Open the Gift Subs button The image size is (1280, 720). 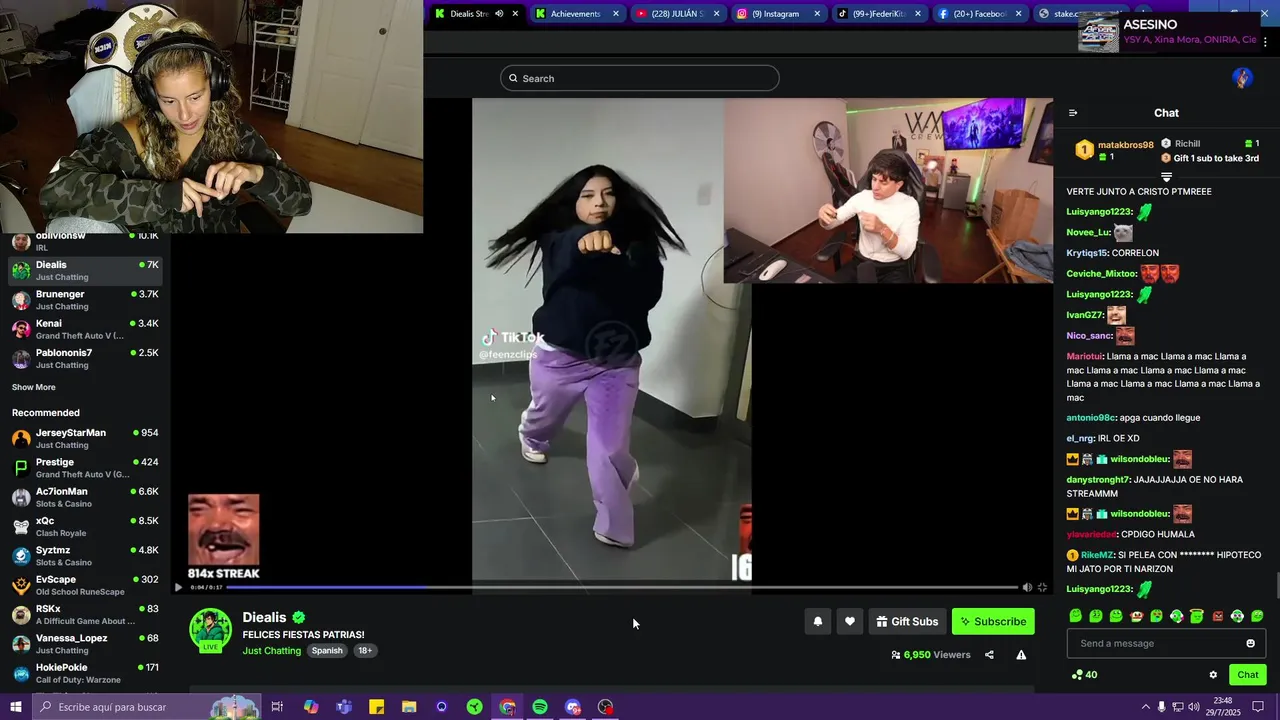(907, 621)
